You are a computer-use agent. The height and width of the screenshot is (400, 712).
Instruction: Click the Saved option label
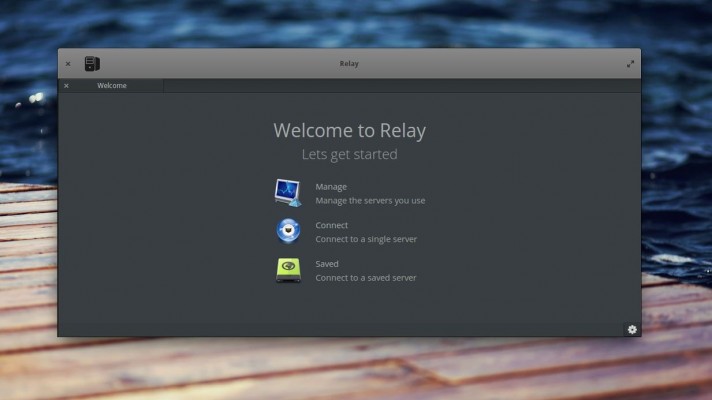[327, 264]
